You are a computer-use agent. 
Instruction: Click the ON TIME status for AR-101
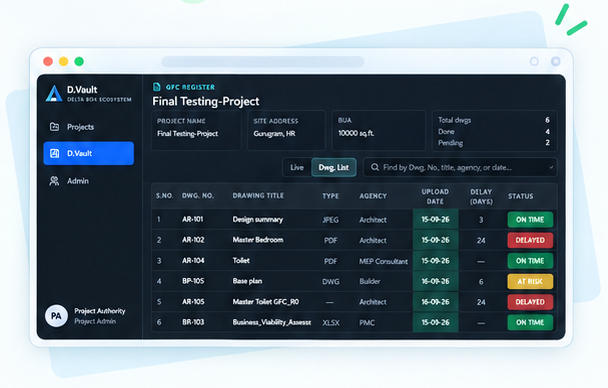point(530,219)
